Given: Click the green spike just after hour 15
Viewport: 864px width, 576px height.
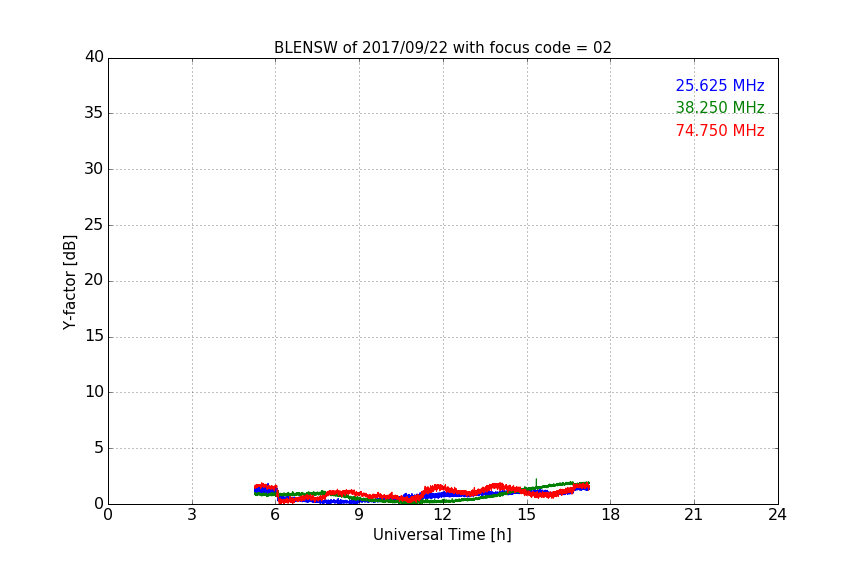Looking at the screenshot, I should coord(536,483).
